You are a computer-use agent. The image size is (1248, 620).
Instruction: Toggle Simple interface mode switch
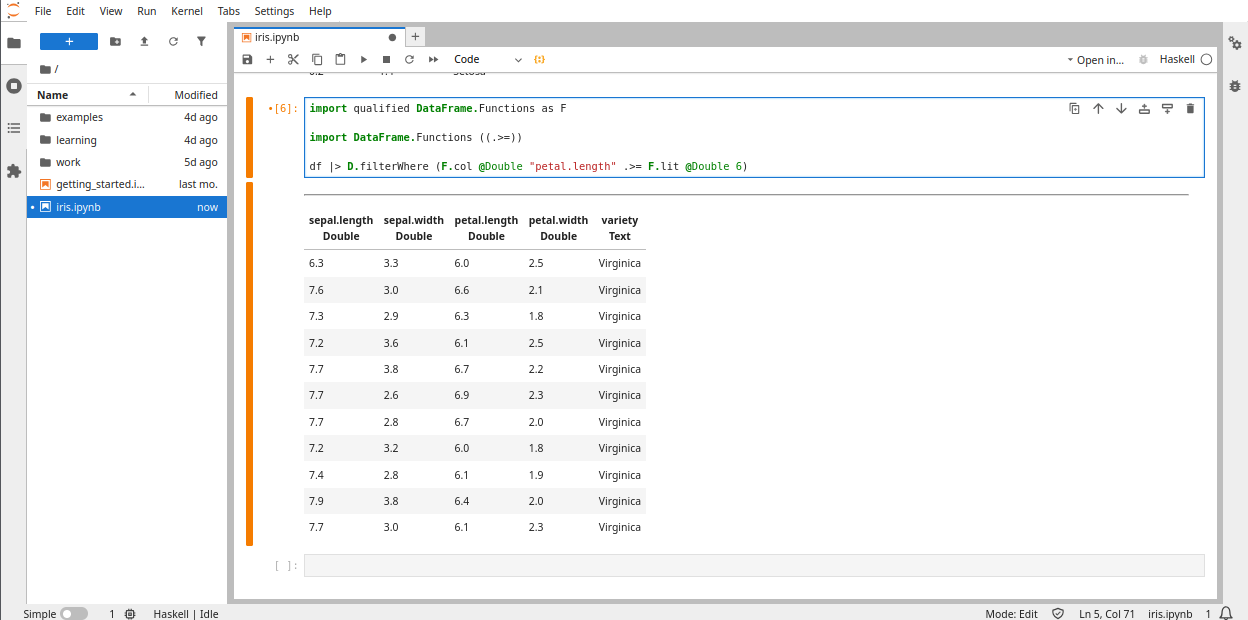74,613
